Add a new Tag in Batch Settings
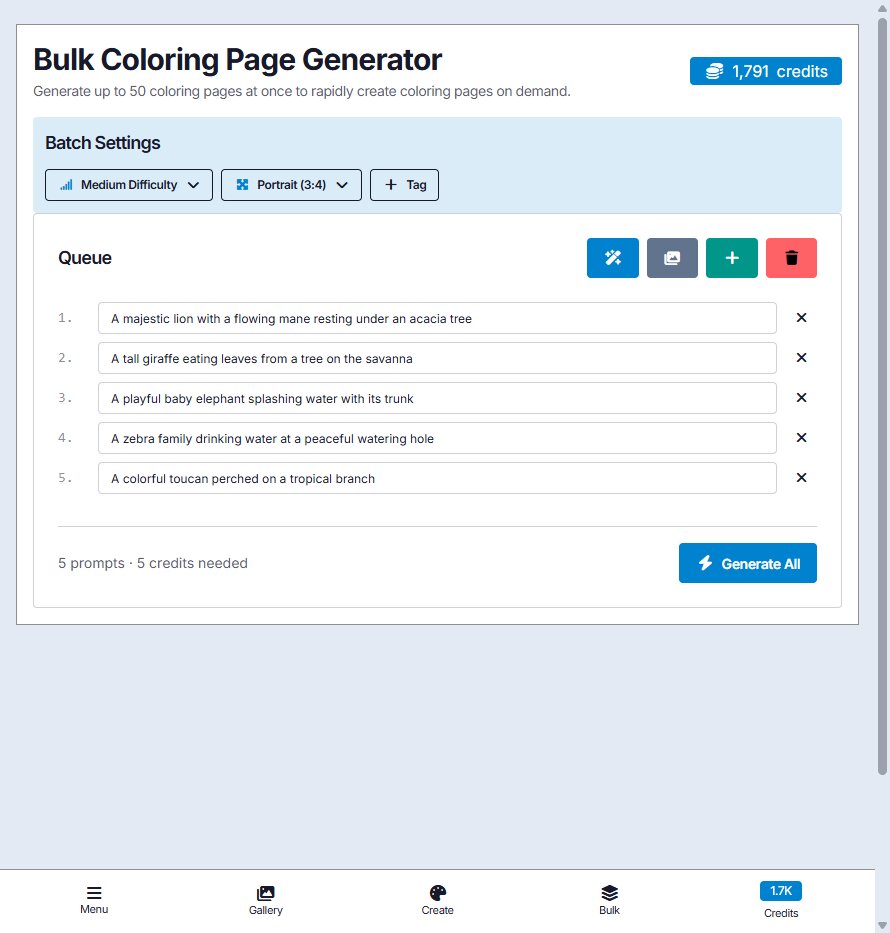890x933 pixels. [404, 184]
